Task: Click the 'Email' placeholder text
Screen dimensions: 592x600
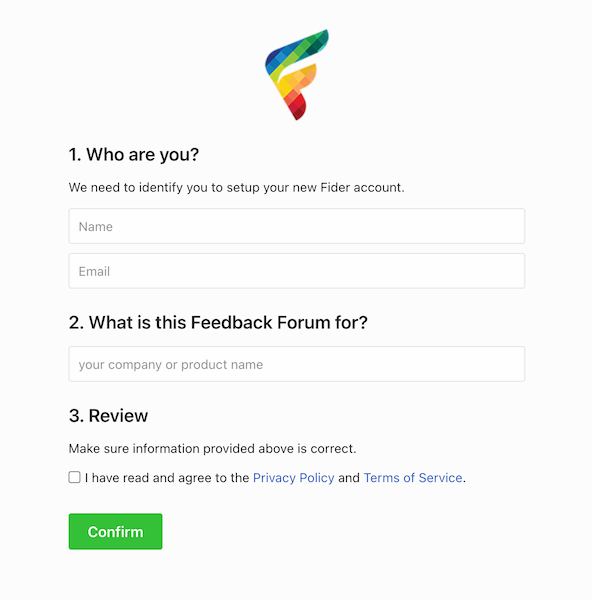Action: point(94,271)
